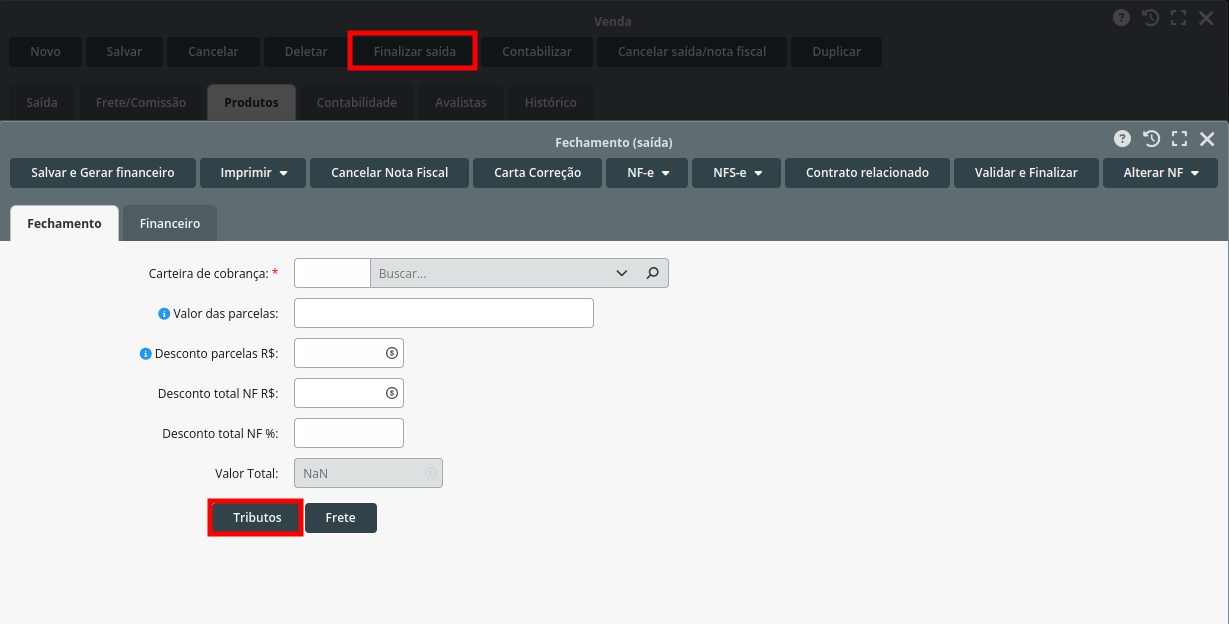Focus the Desconto total NF % field
The image size is (1229, 624).
coord(349,433)
